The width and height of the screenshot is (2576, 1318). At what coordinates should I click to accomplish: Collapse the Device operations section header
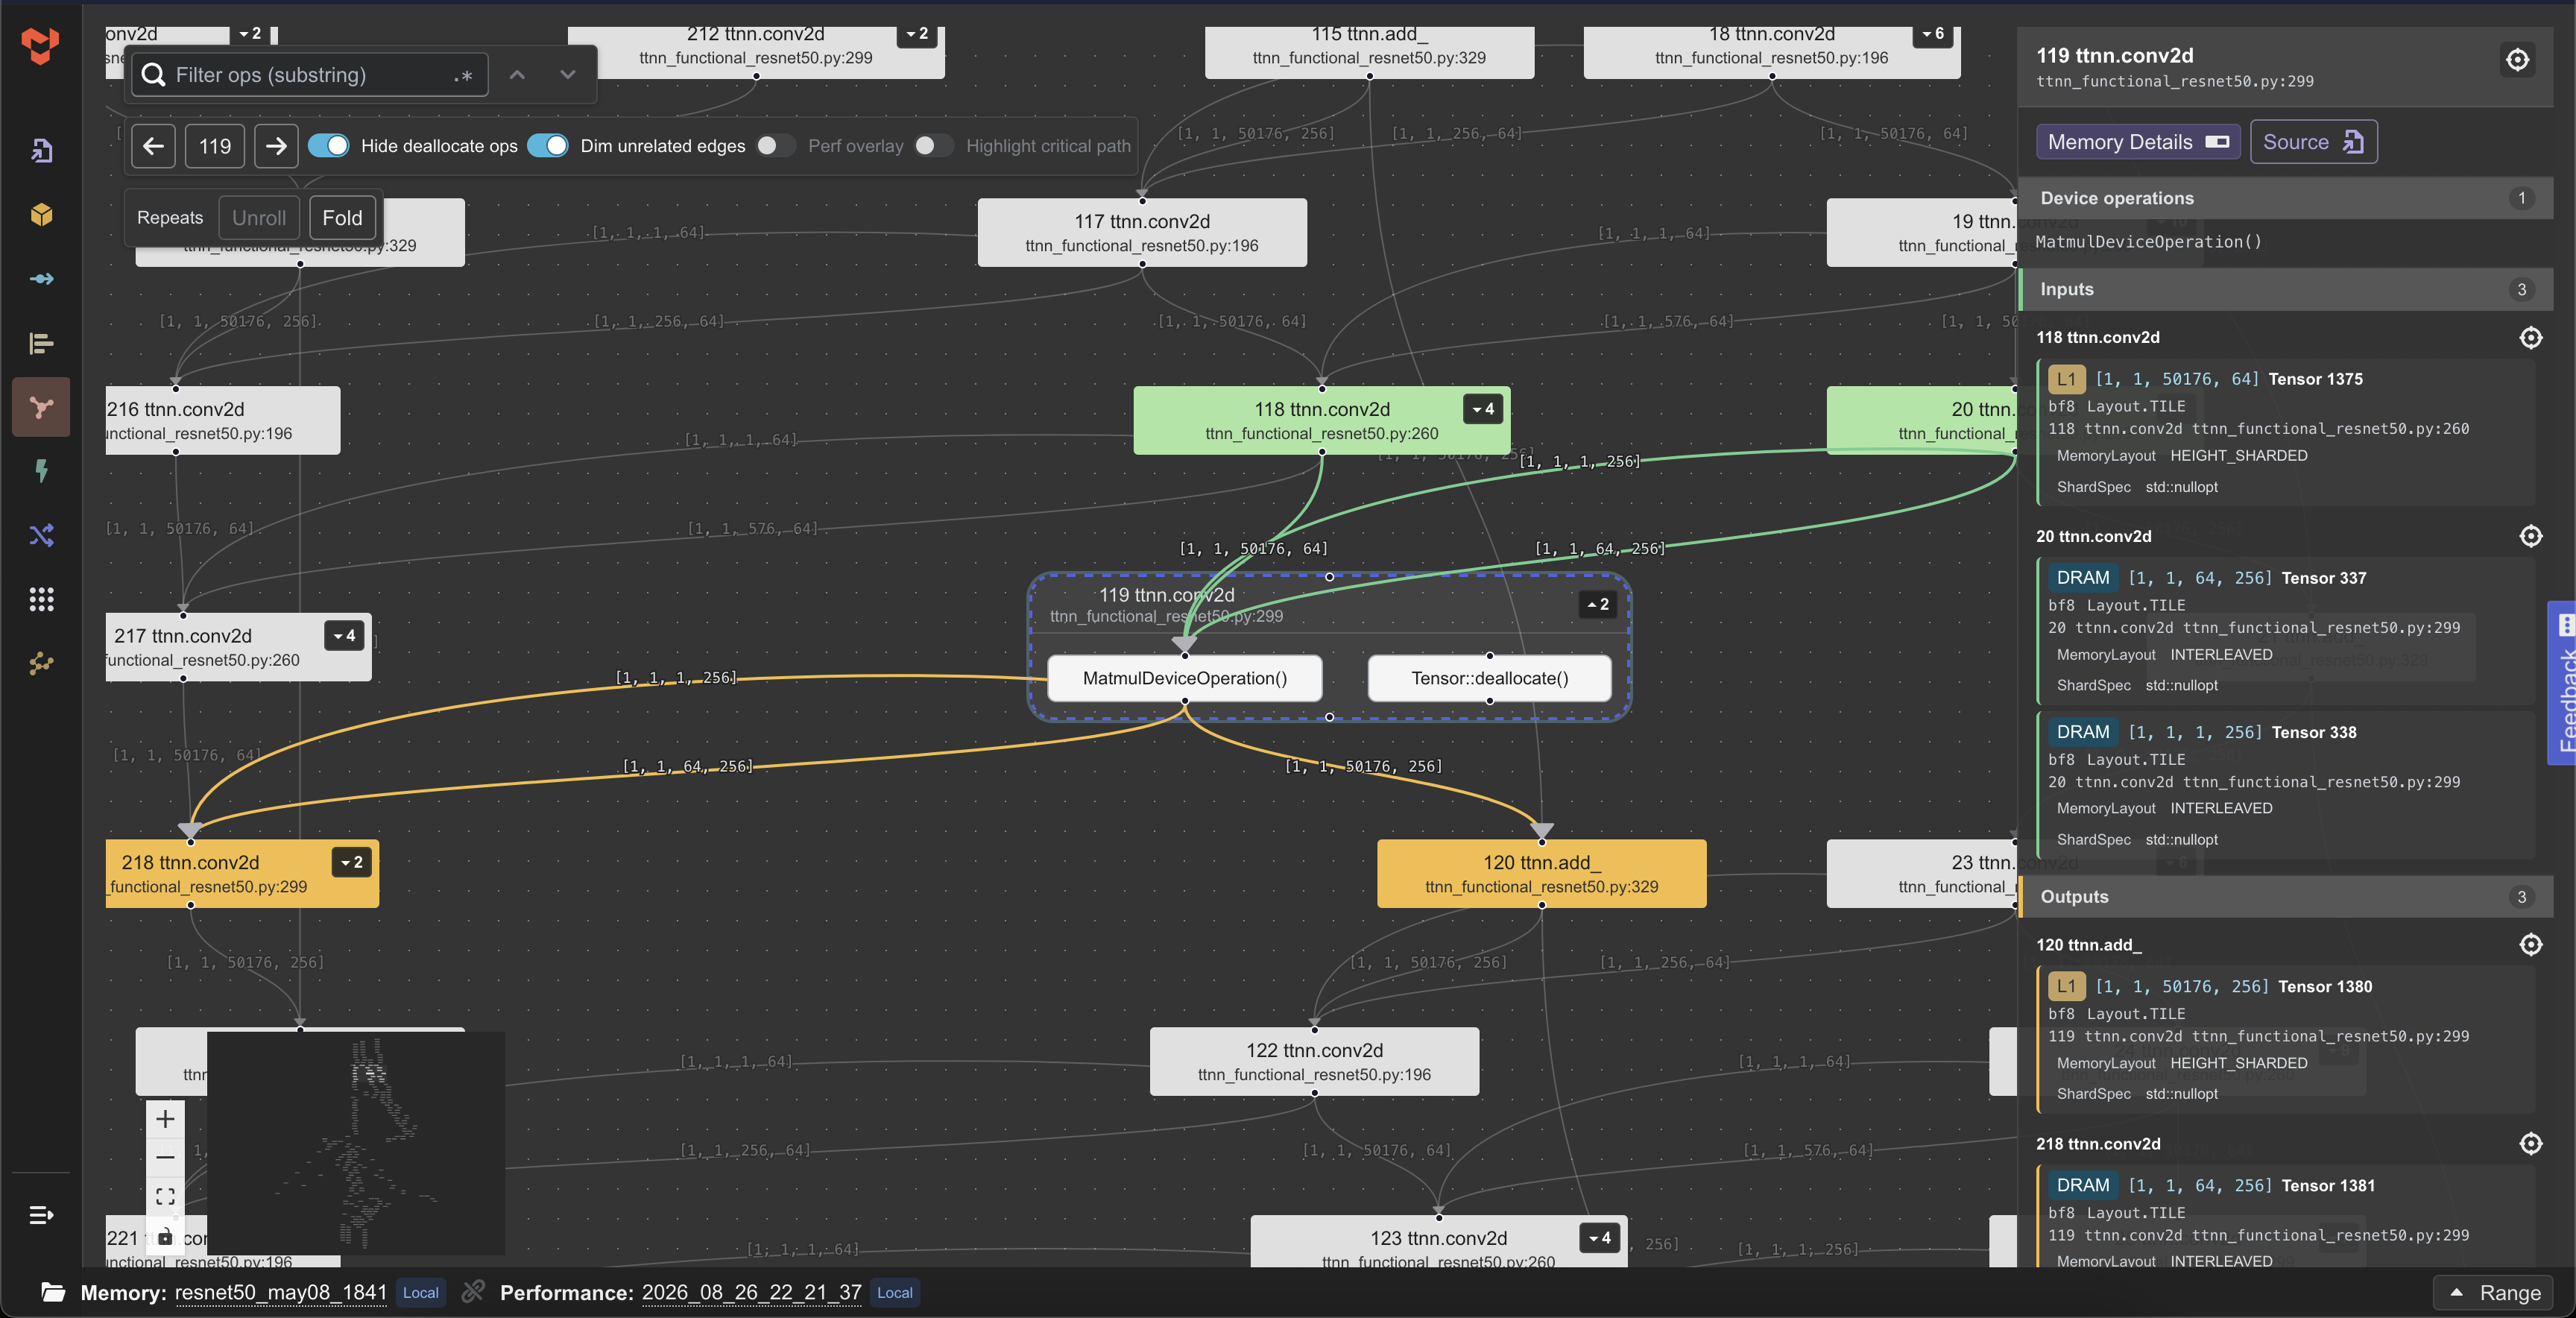click(2286, 198)
